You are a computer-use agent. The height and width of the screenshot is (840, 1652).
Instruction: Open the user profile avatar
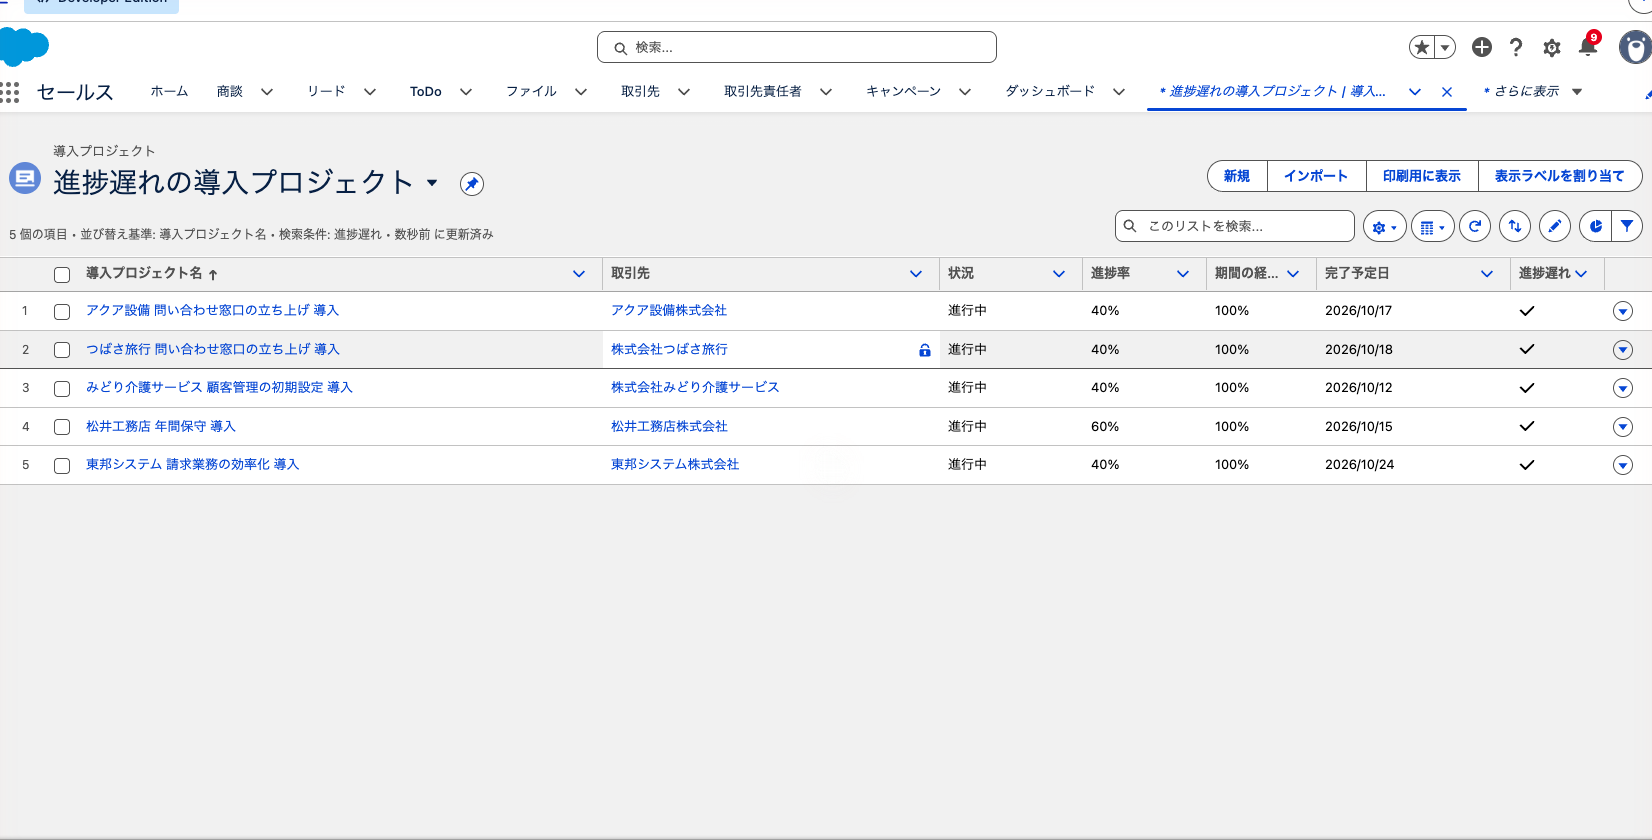1636,47
